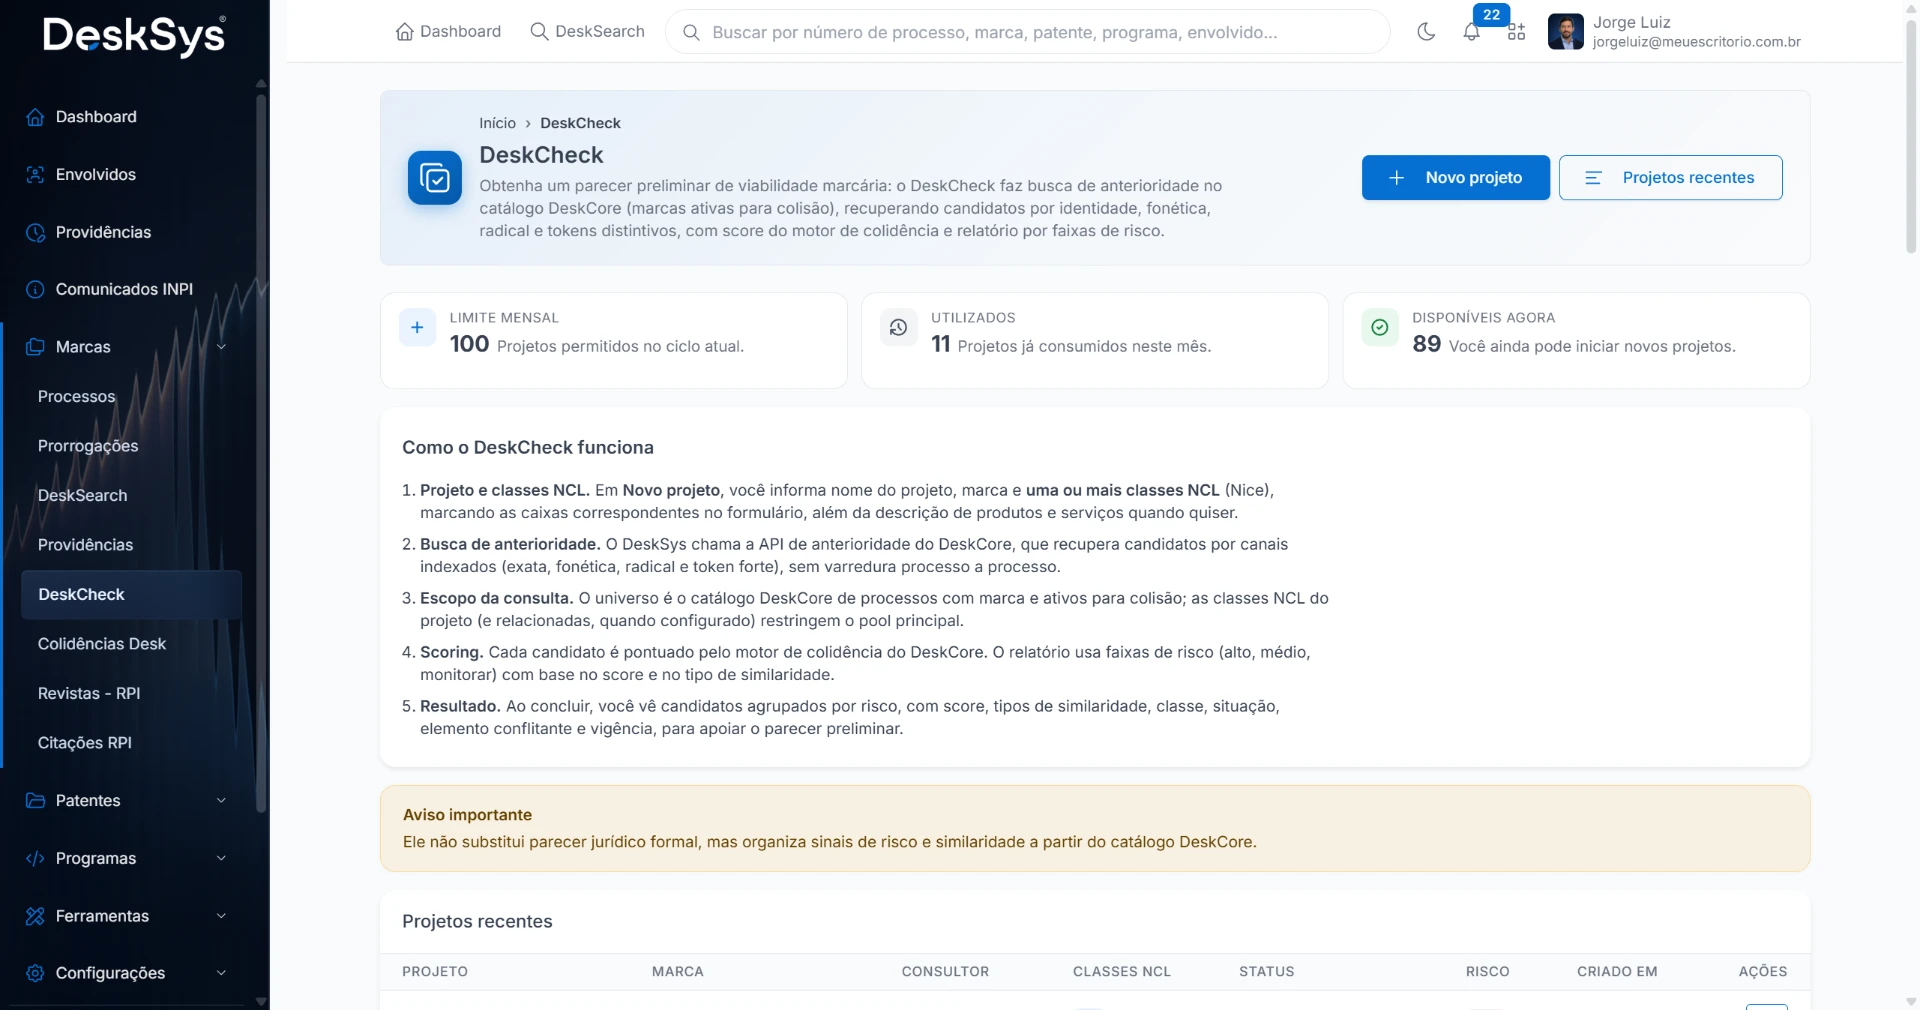Click the search magnifier inside search field
1920x1010 pixels.
691,33
